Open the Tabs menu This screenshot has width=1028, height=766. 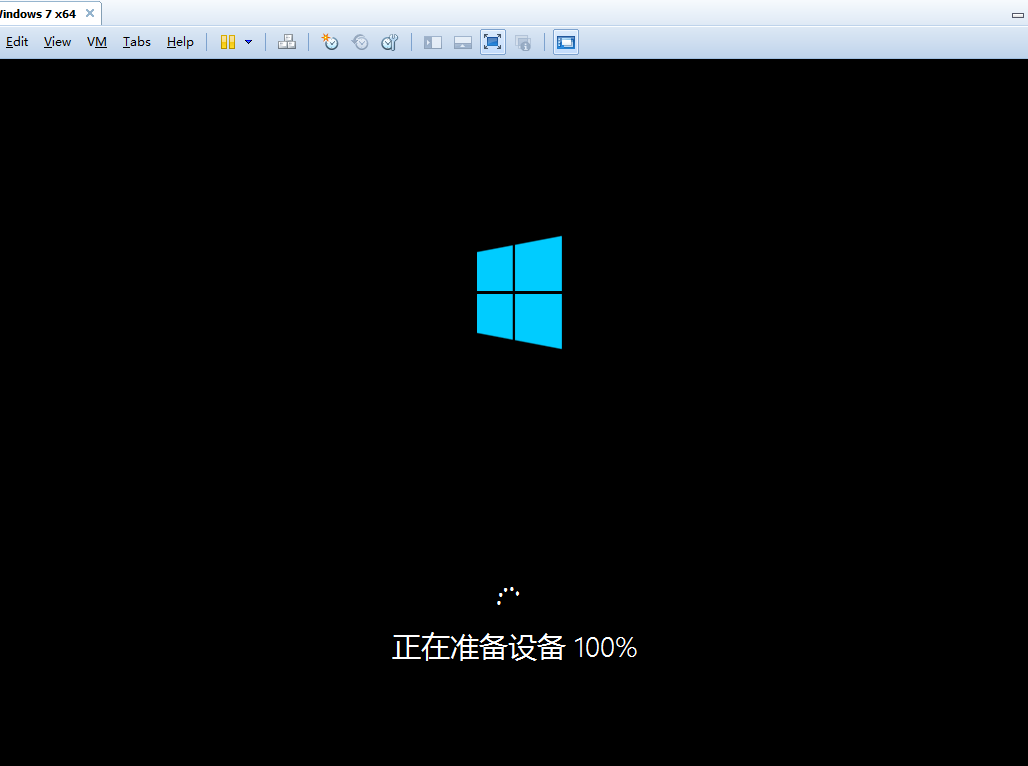(x=136, y=42)
